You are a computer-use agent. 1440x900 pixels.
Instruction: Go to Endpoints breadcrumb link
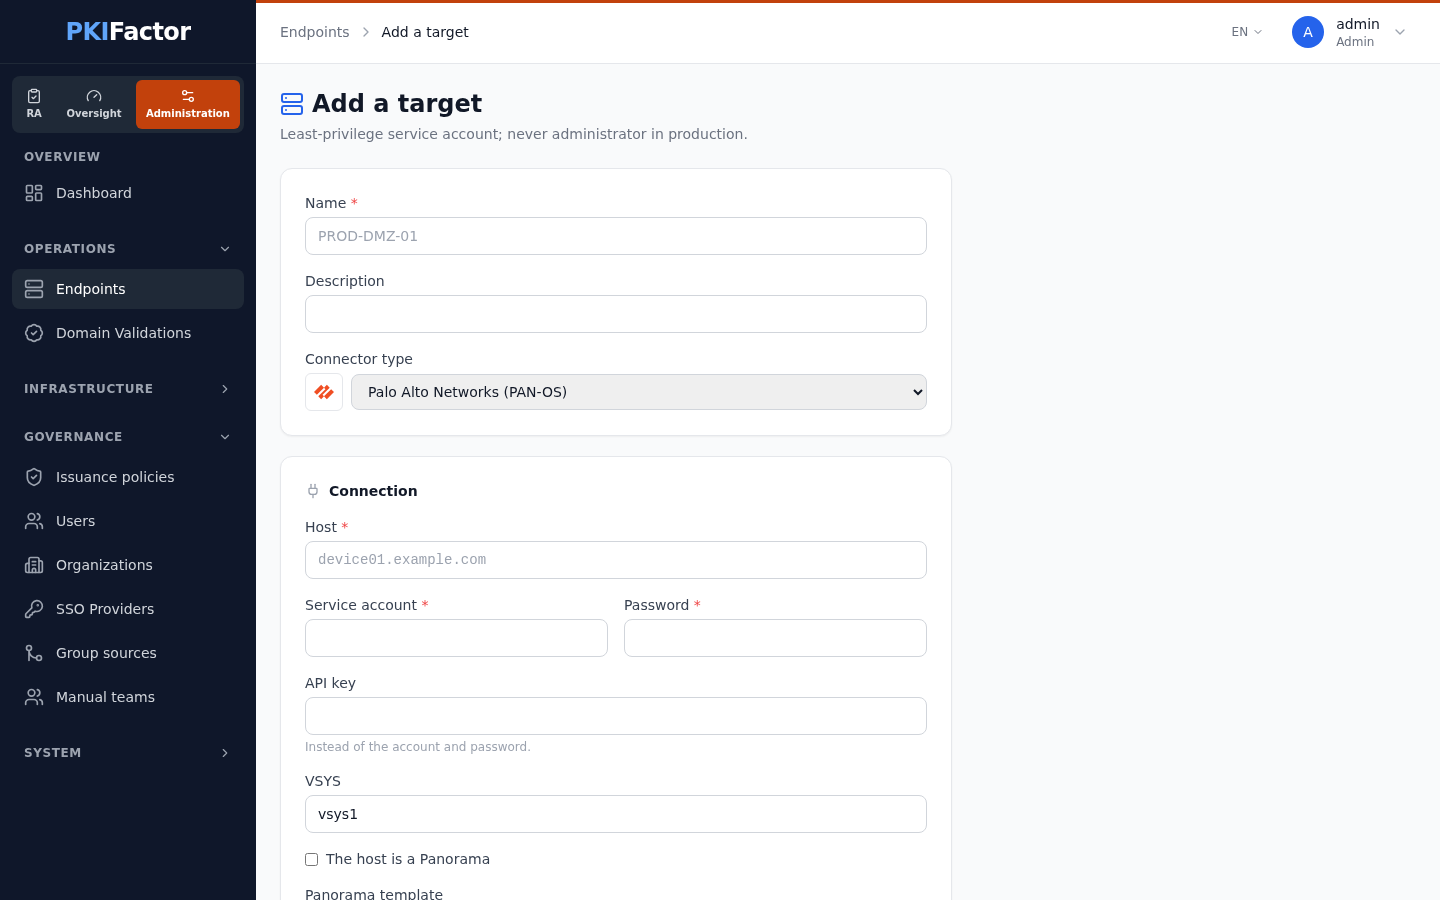pyautogui.click(x=315, y=32)
